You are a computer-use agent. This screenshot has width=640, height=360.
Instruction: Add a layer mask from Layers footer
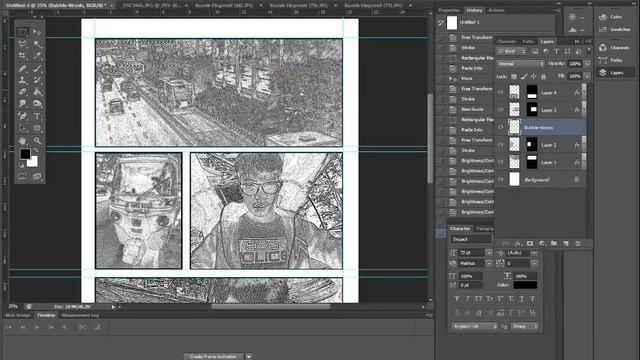530,244
